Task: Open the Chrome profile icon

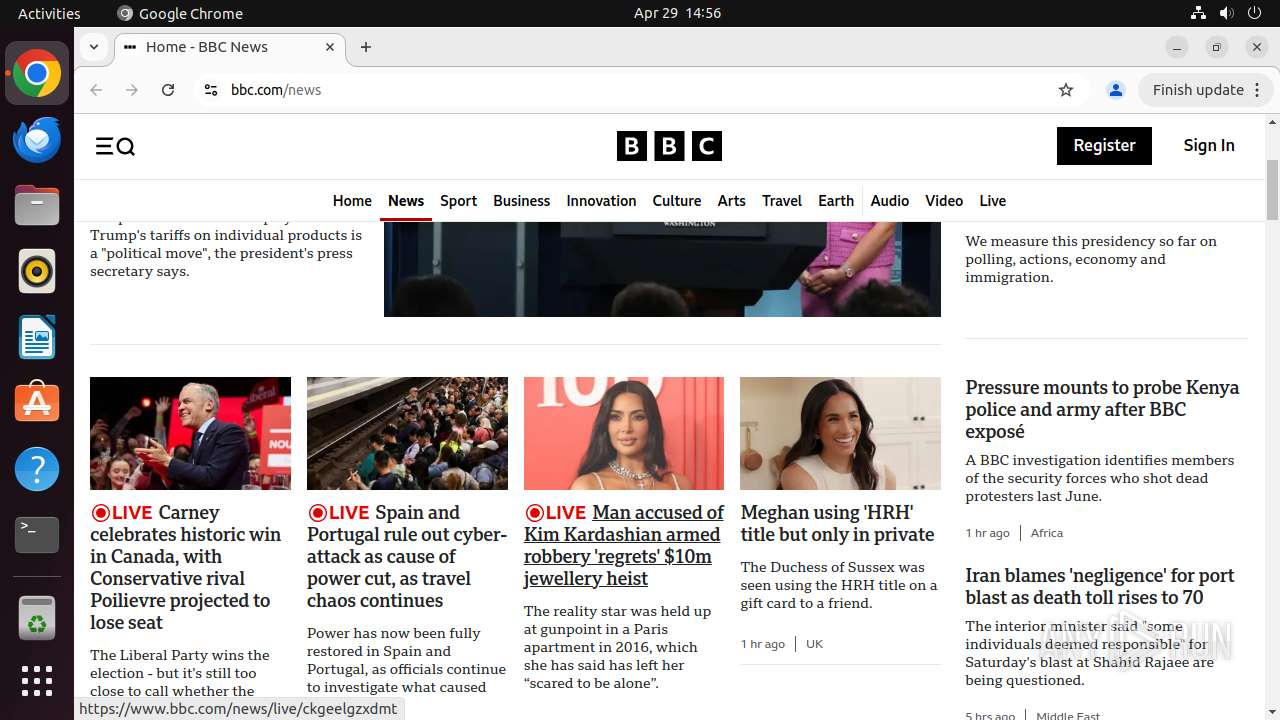Action: click(x=1116, y=90)
